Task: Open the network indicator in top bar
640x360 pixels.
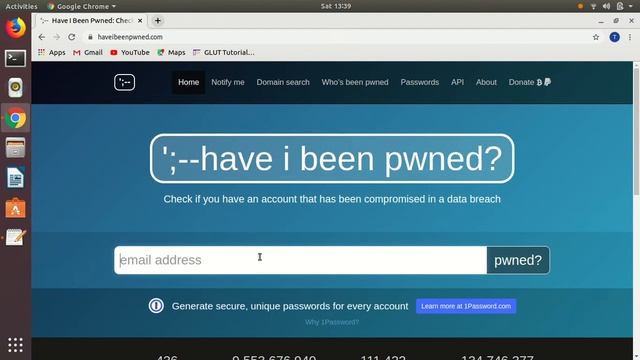Action: (x=593, y=6)
